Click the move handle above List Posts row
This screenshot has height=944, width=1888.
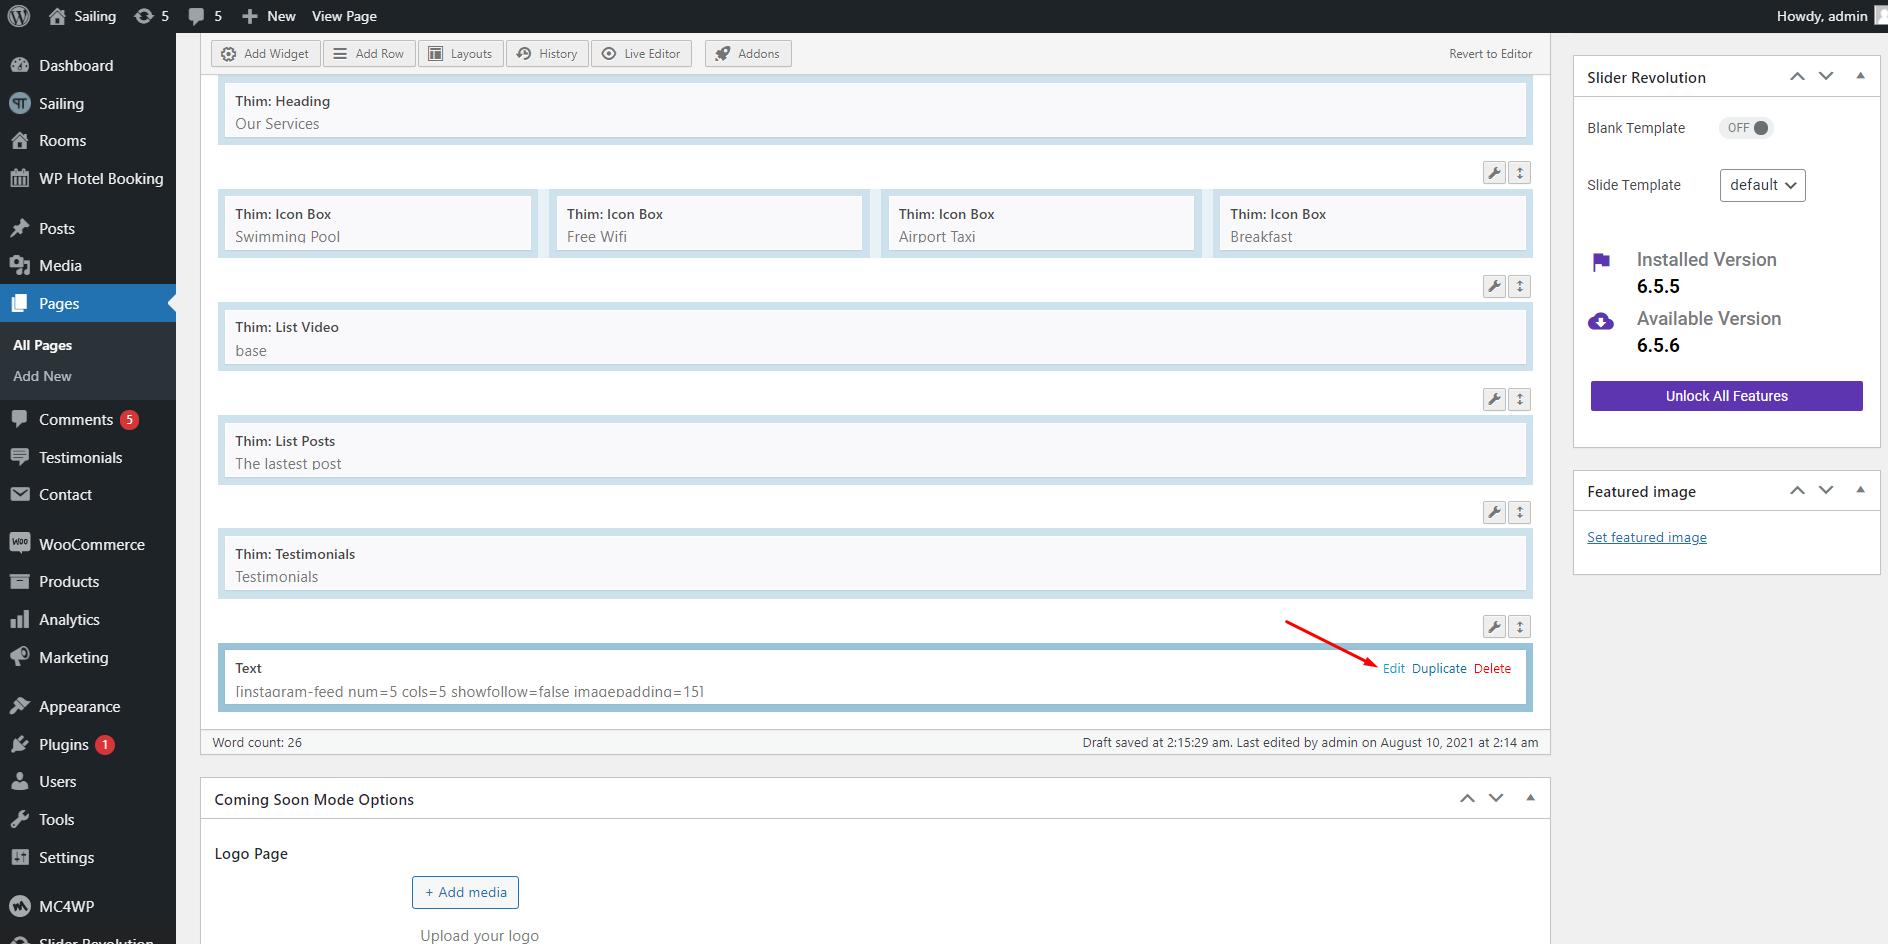(1520, 399)
